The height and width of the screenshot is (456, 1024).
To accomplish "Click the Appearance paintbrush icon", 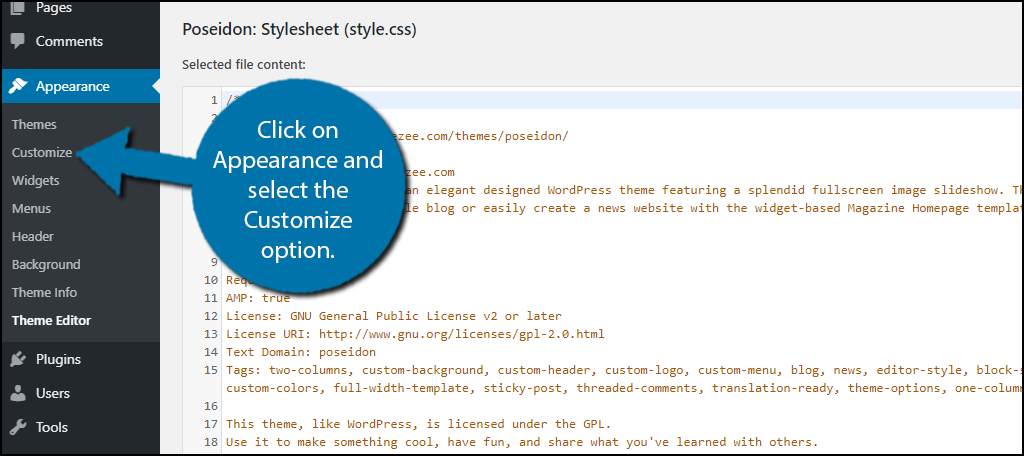I will [x=18, y=86].
